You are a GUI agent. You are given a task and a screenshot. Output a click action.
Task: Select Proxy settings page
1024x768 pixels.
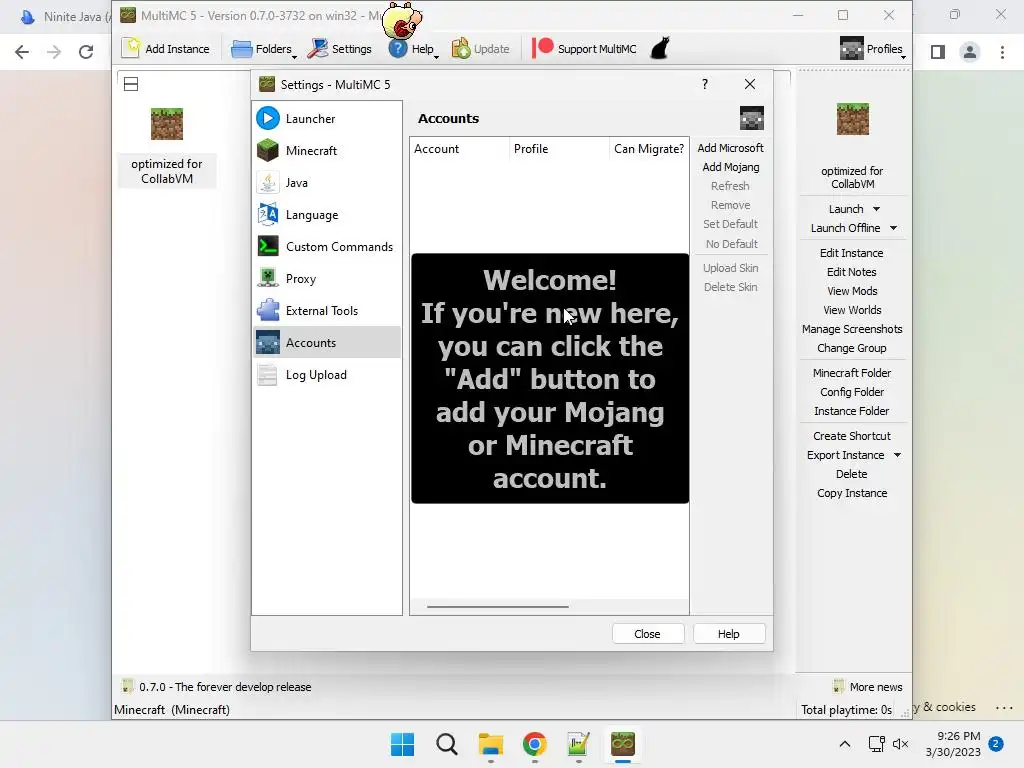pyautogui.click(x=327, y=279)
